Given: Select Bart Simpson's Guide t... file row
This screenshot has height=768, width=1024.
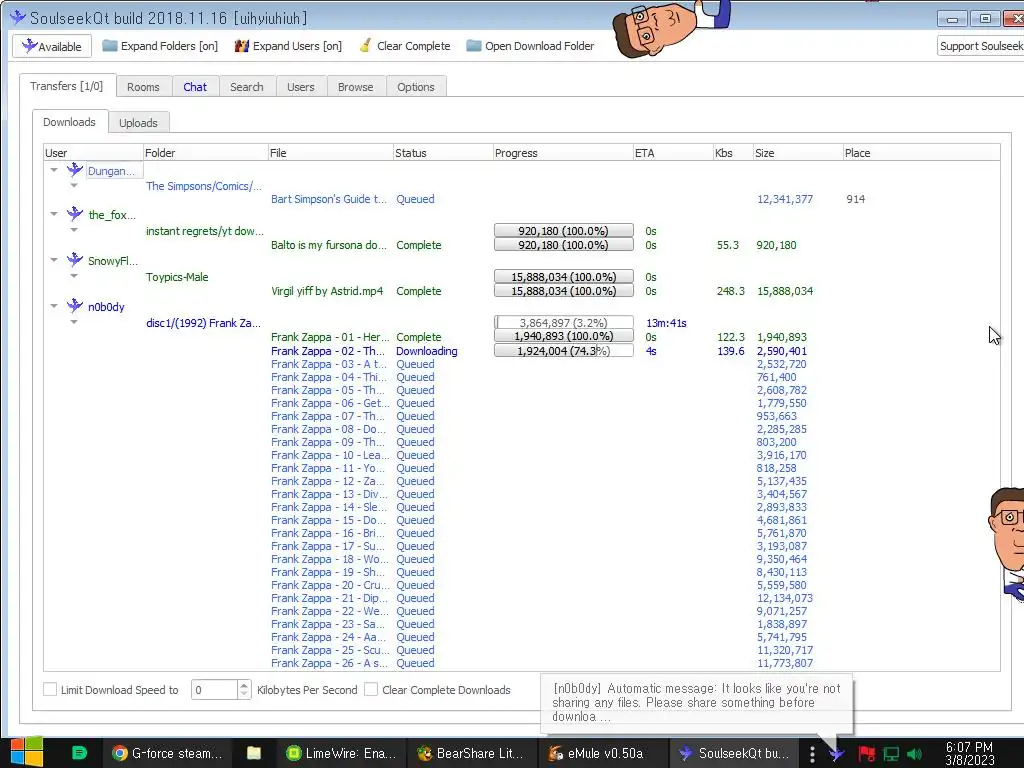Looking at the screenshot, I should (329, 199).
